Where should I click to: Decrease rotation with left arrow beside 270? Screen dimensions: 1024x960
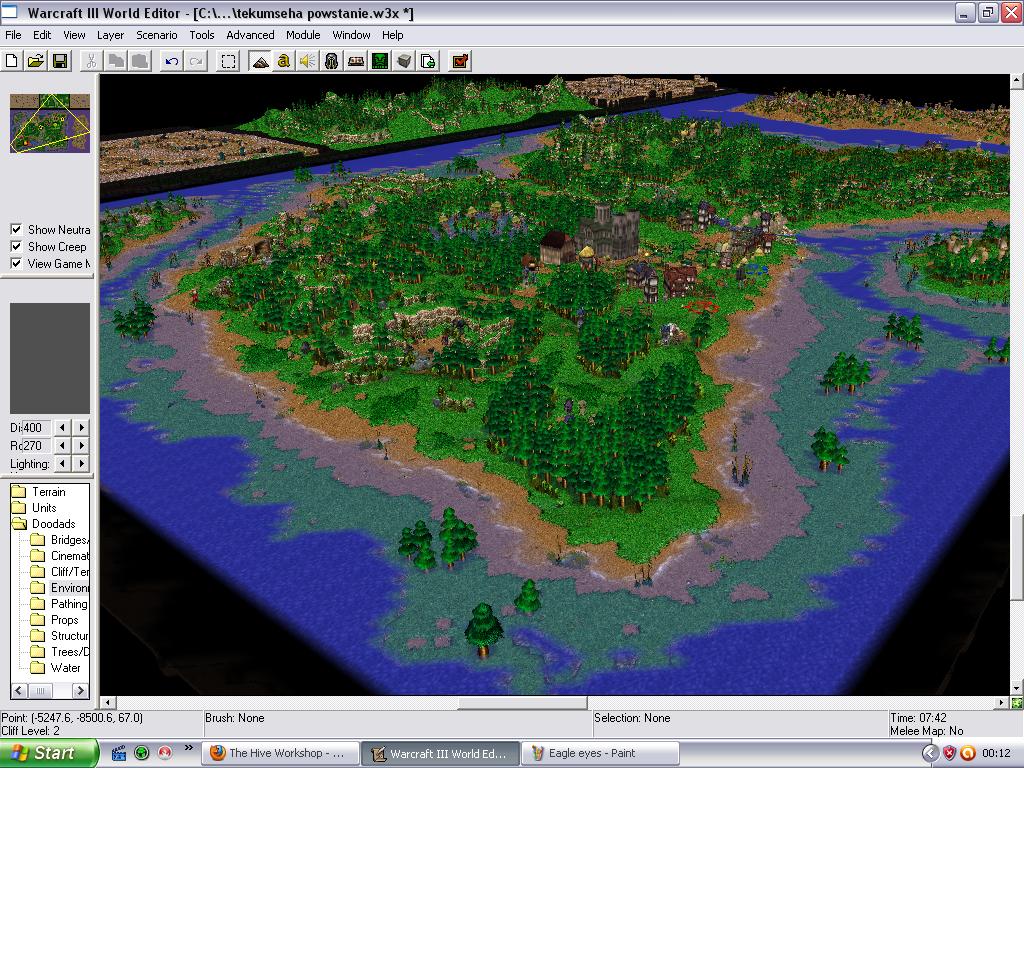pos(62,445)
